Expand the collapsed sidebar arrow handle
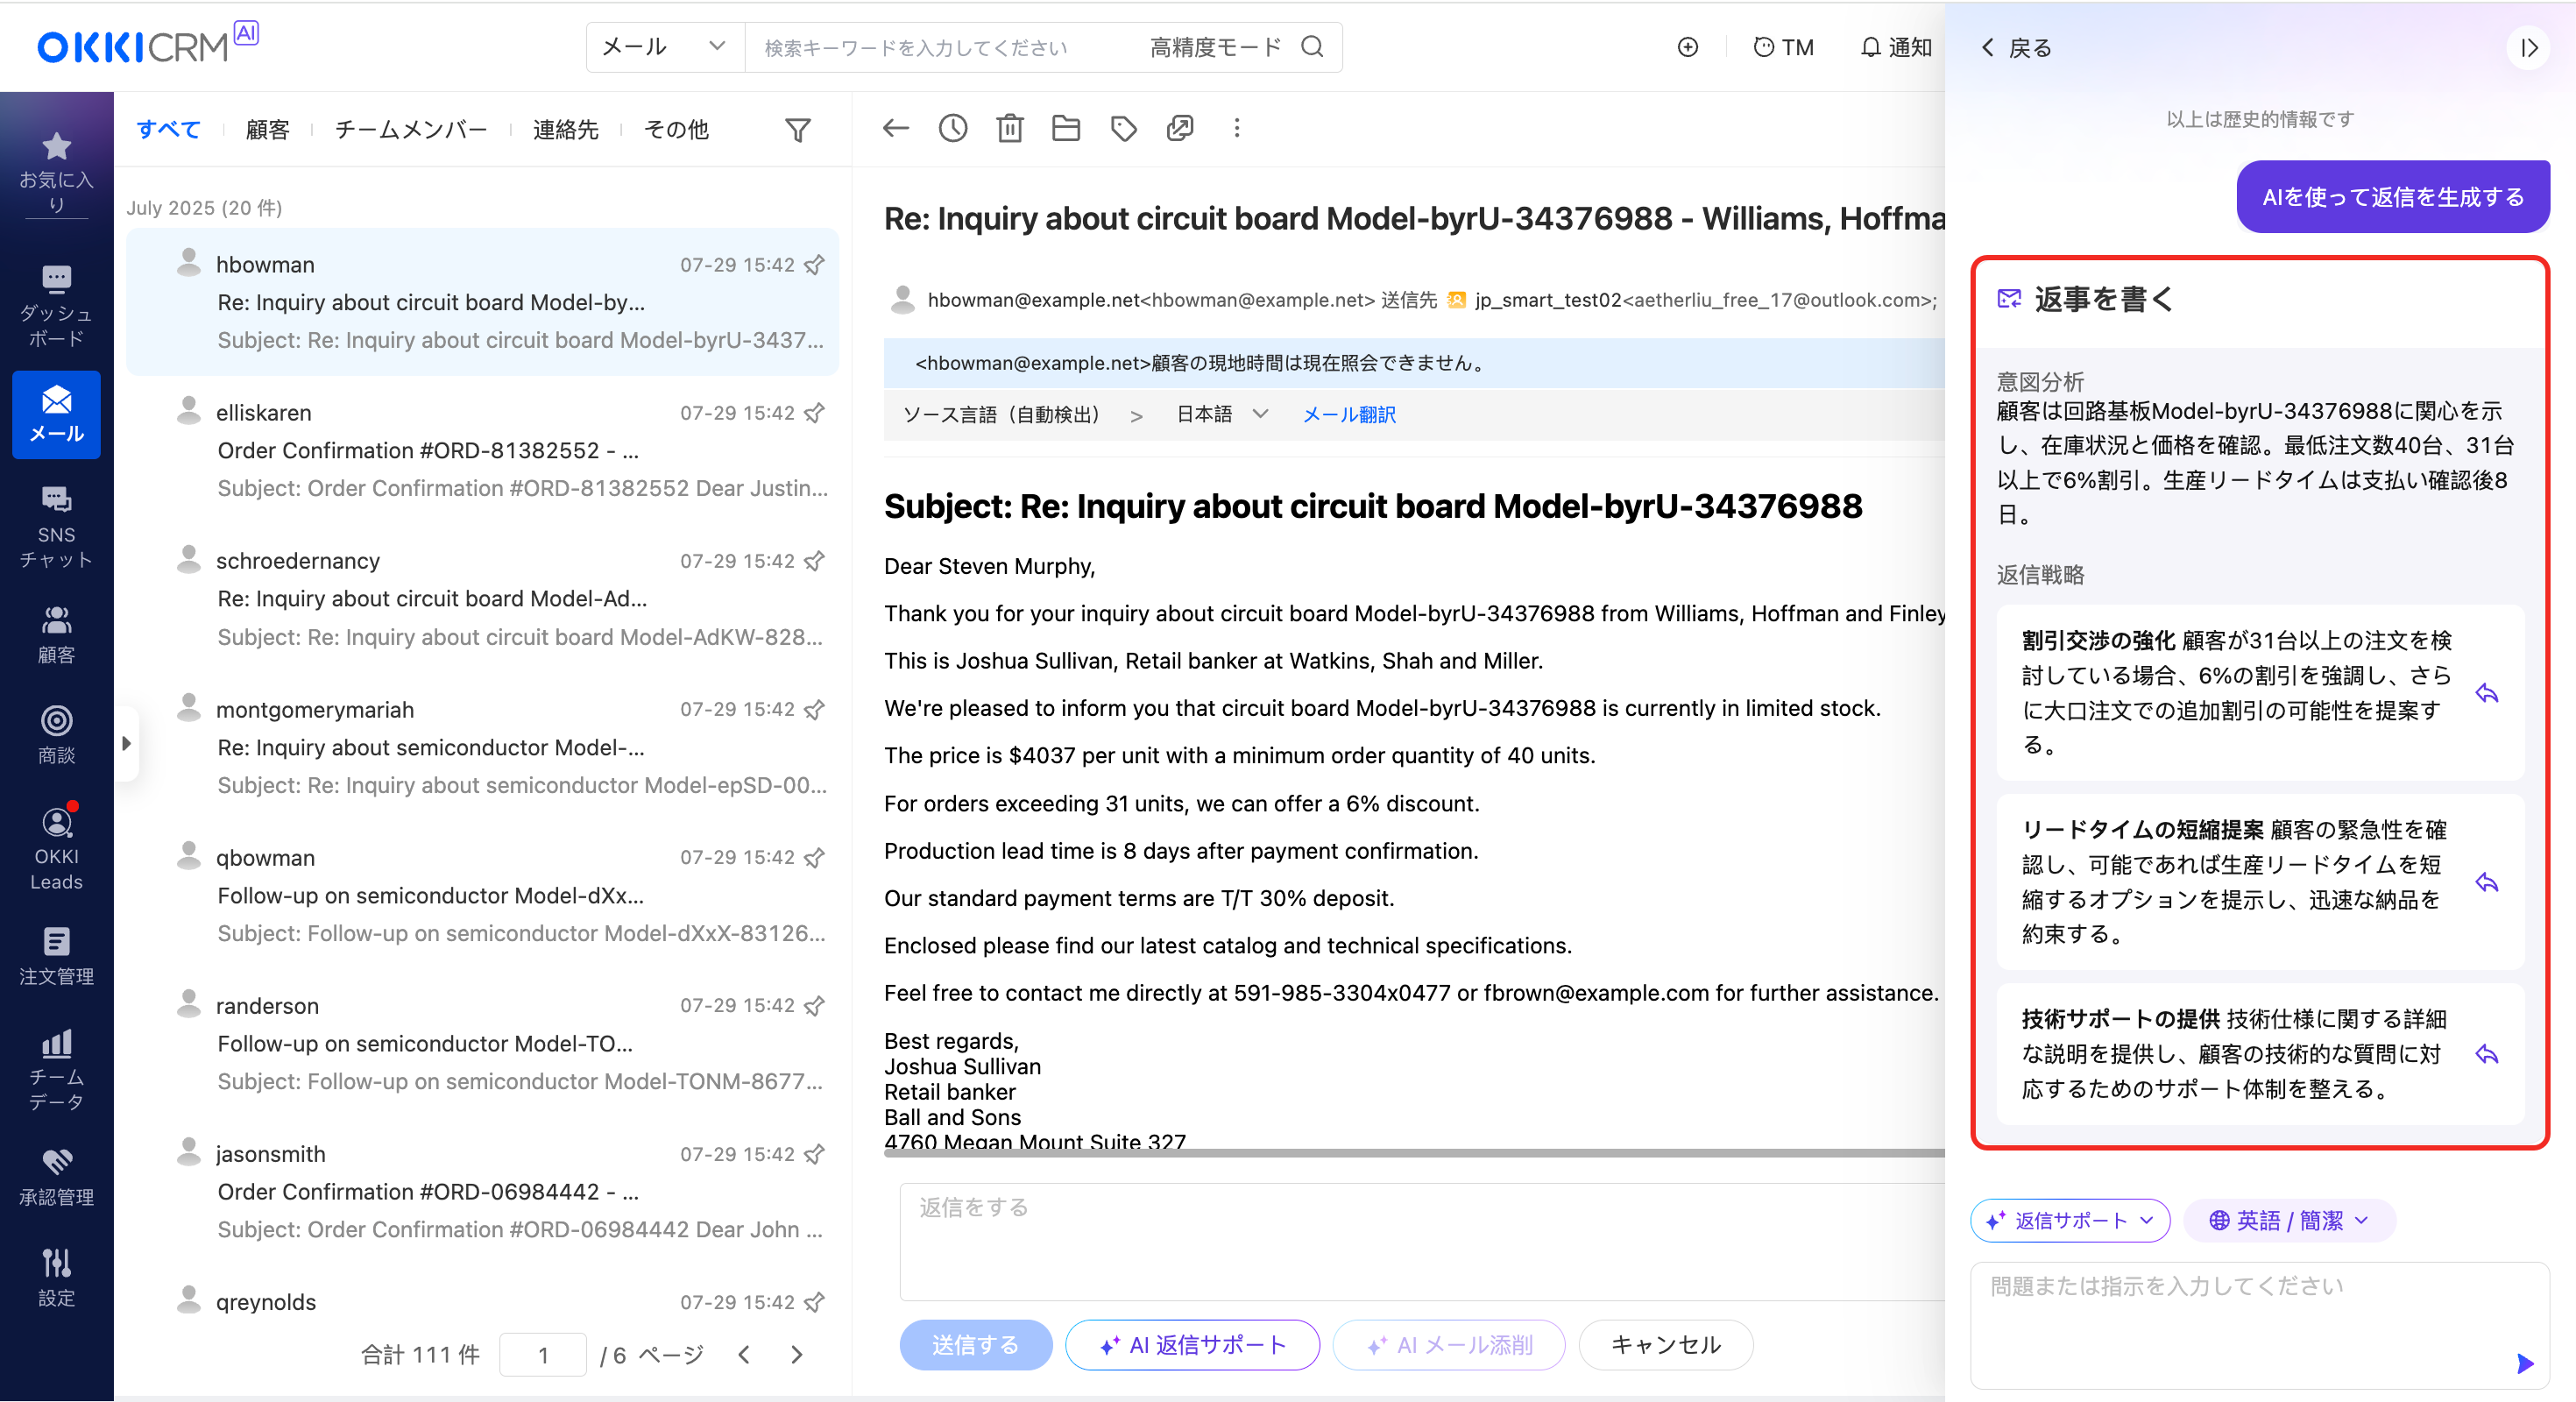 (x=126, y=743)
